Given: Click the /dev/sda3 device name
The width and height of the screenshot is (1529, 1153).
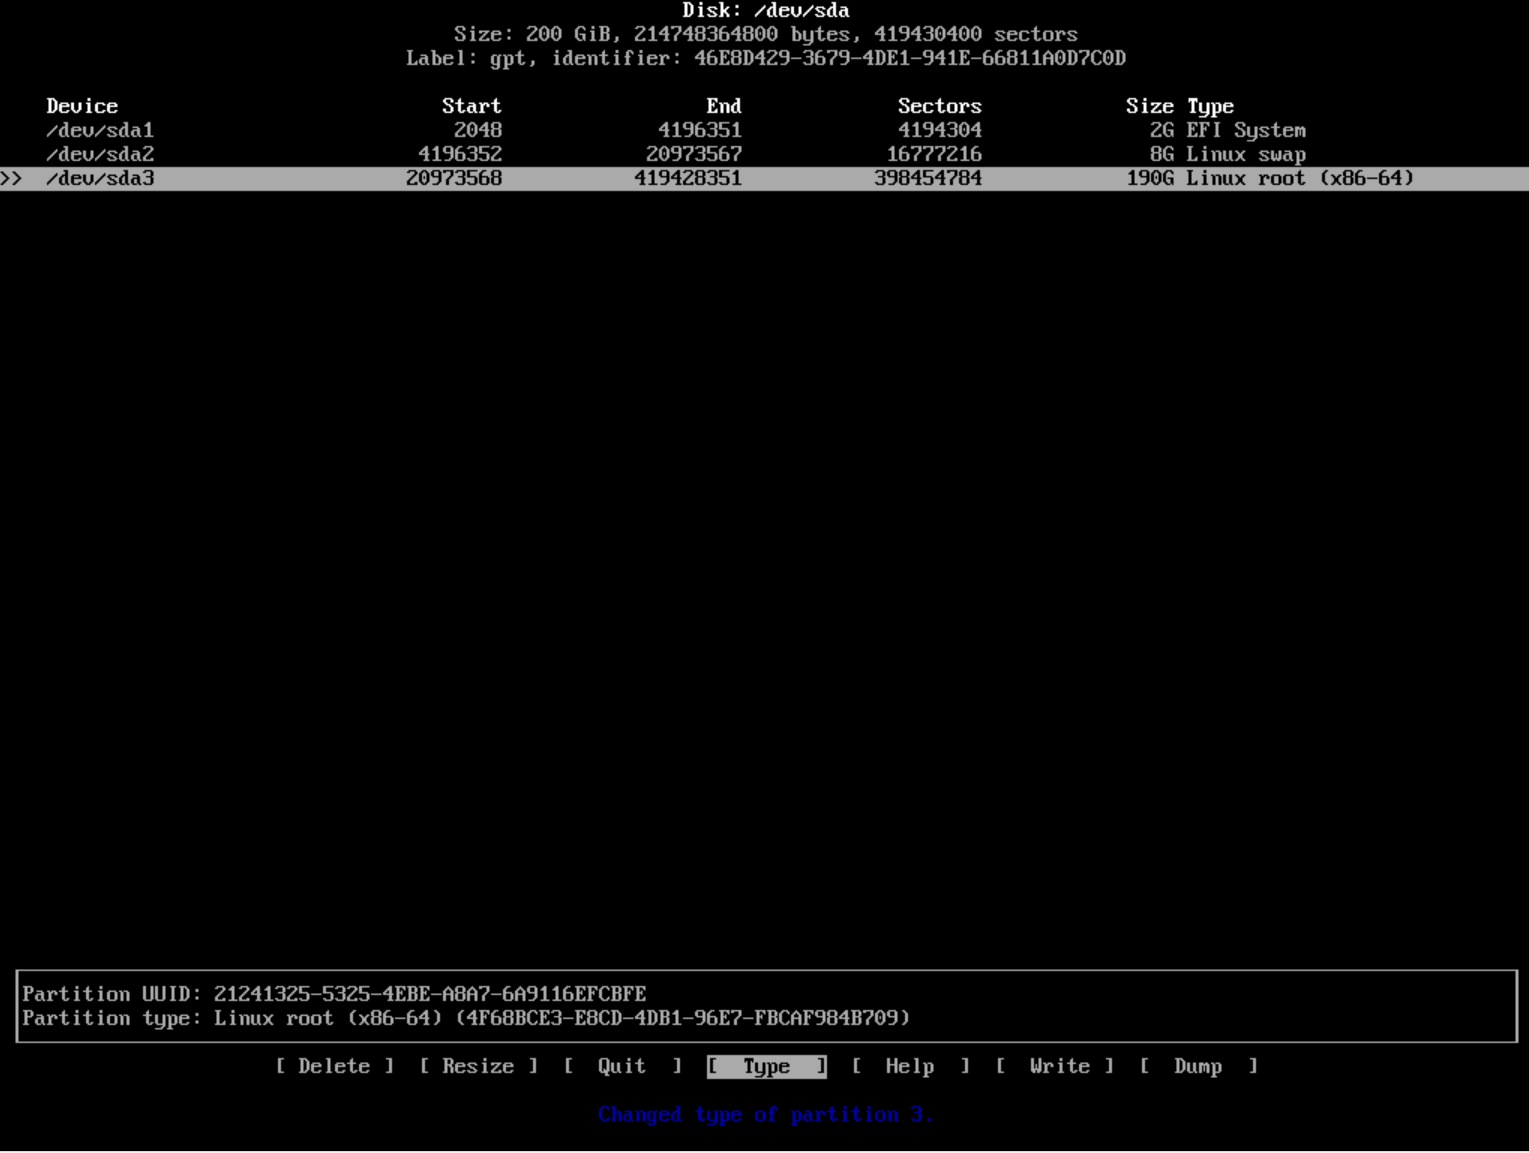Looking at the screenshot, I should pyautogui.click(x=100, y=178).
